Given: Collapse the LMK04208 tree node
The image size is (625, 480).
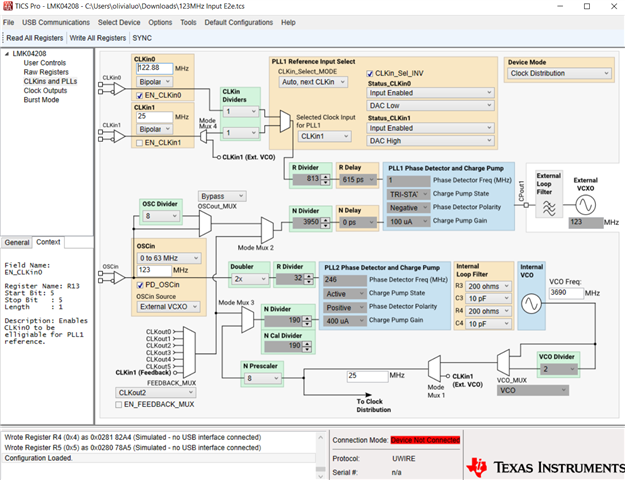Looking at the screenshot, I should [x=7, y=54].
